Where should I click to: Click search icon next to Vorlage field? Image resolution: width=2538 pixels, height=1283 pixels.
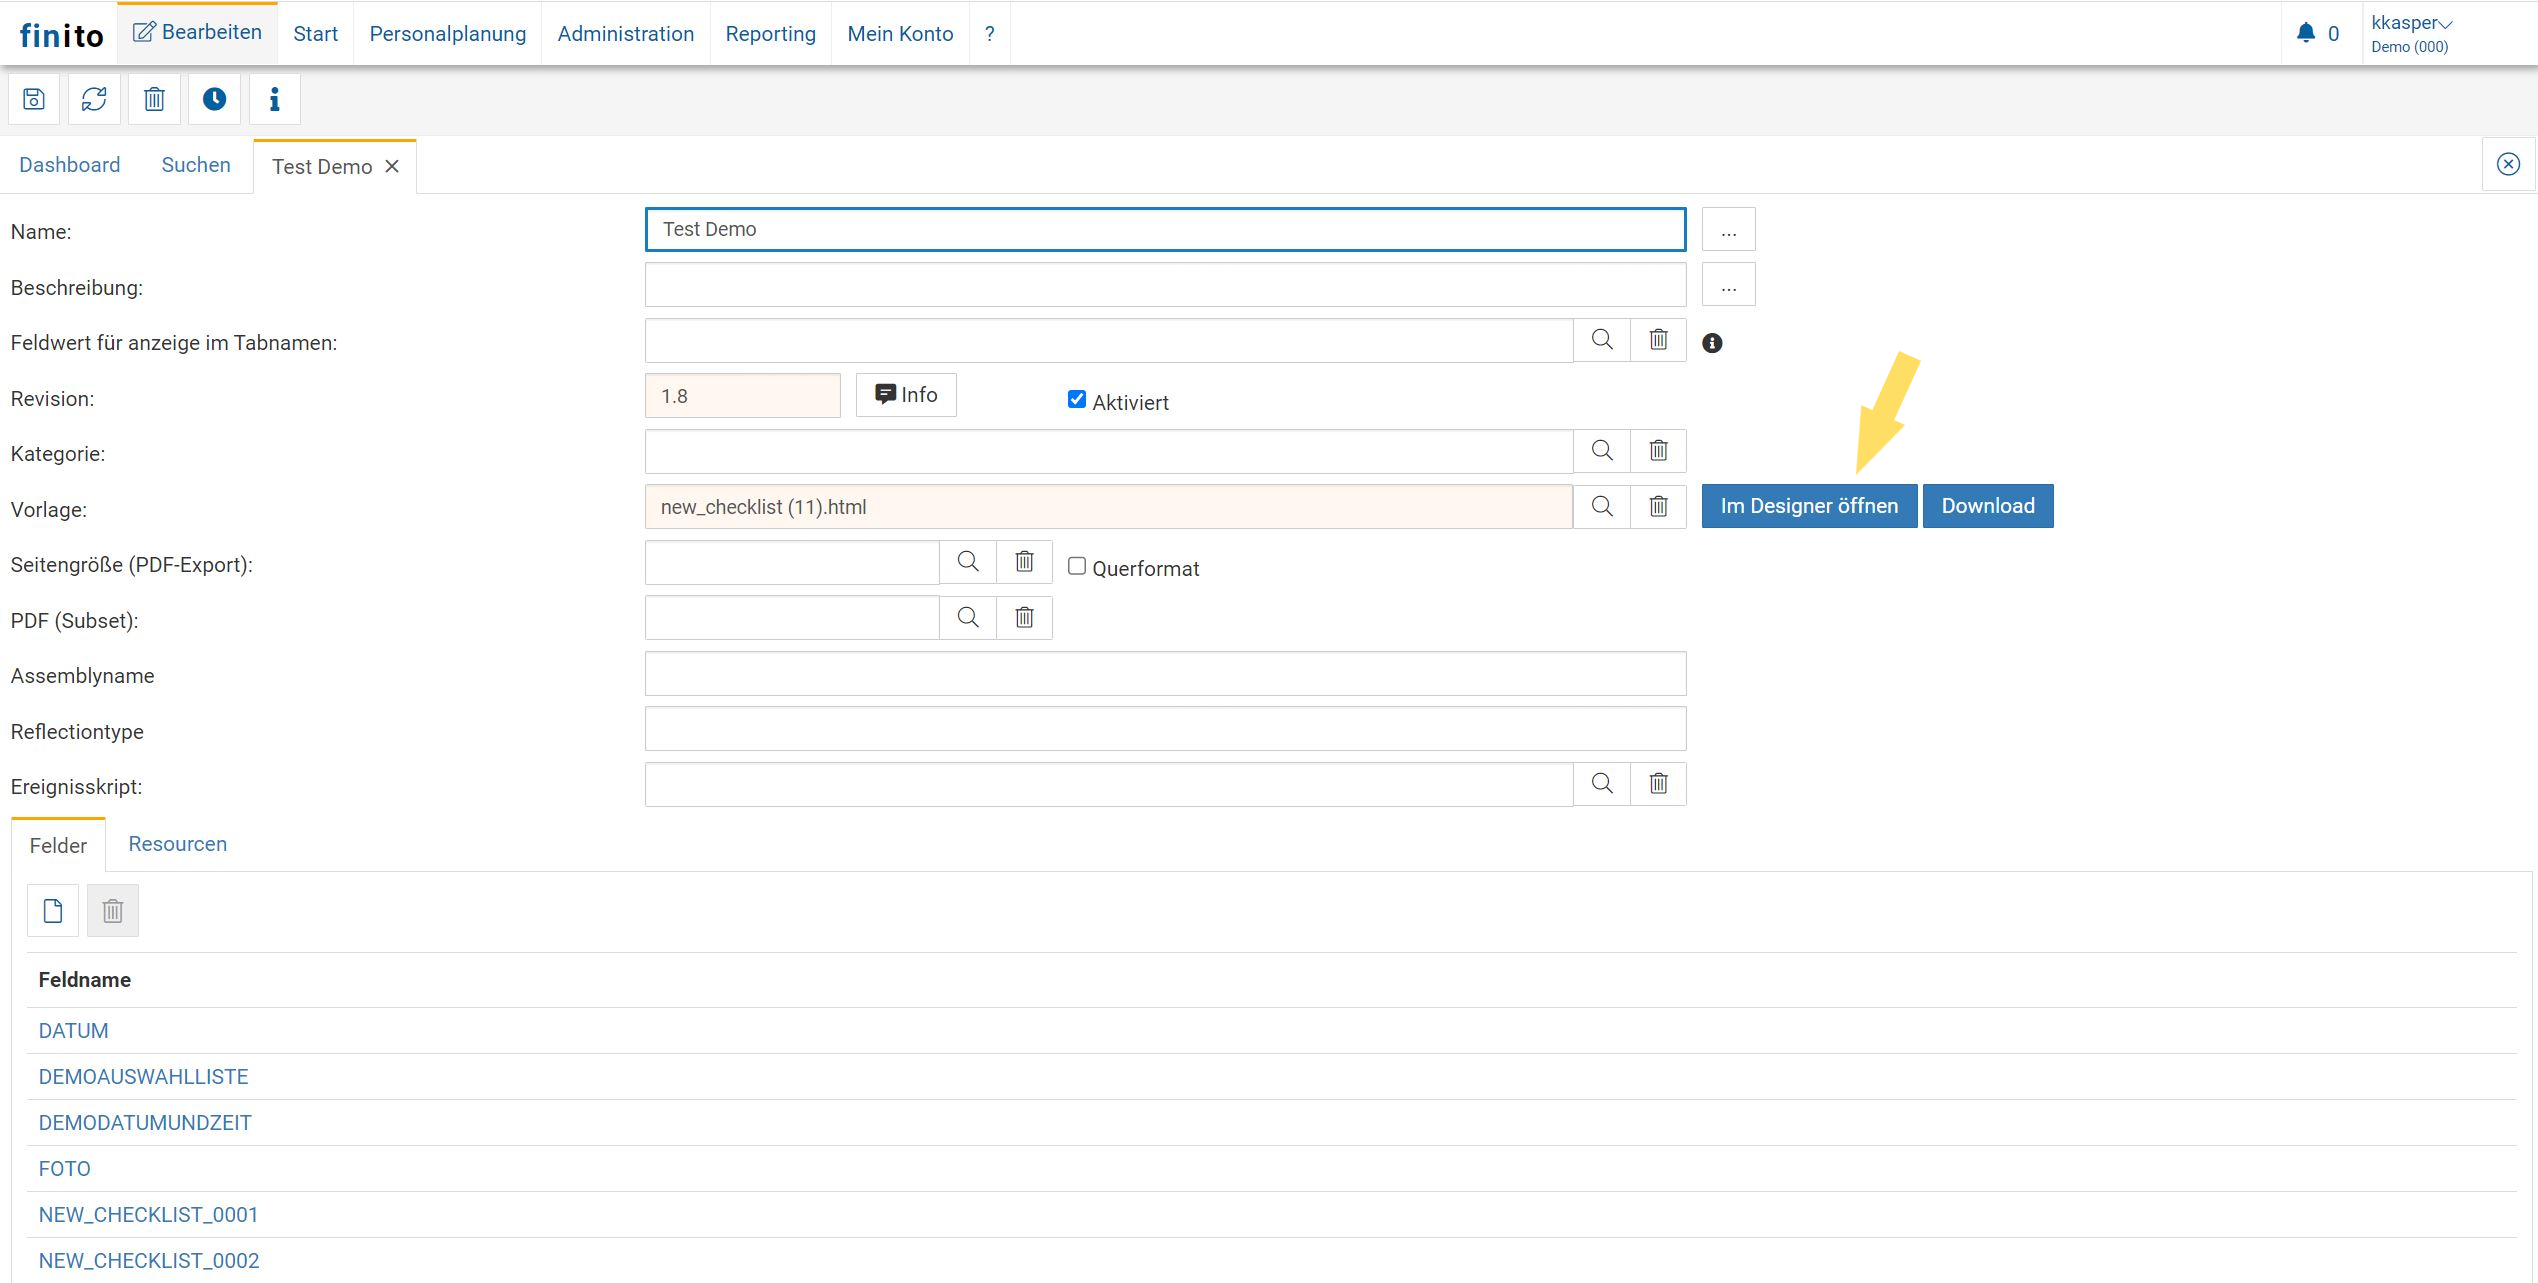tap(1602, 506)
